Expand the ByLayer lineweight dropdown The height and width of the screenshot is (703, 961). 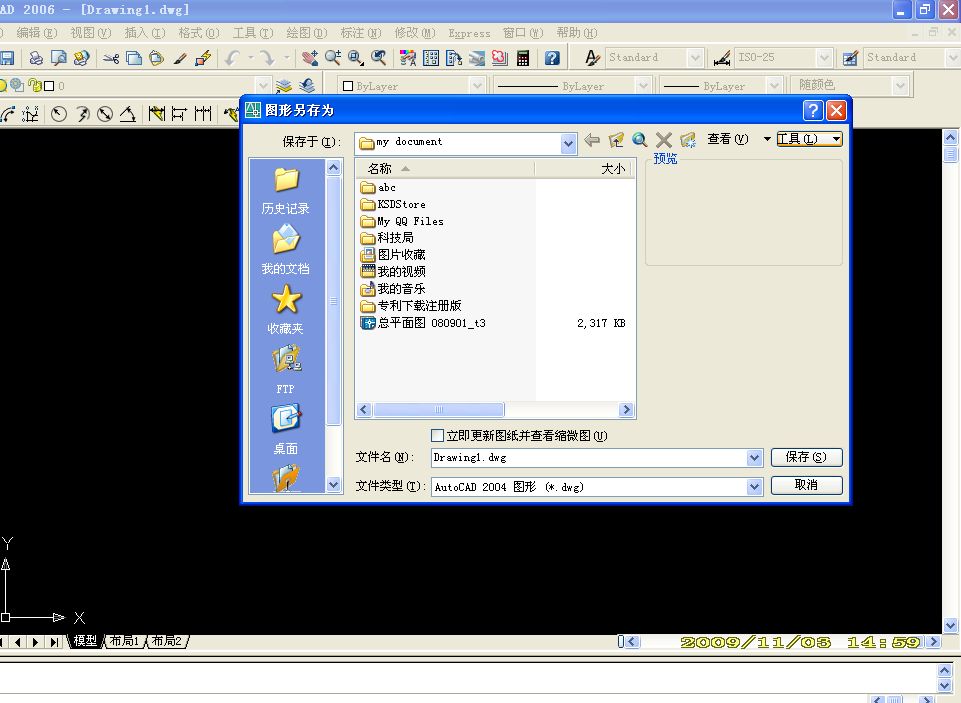(774, 86)
